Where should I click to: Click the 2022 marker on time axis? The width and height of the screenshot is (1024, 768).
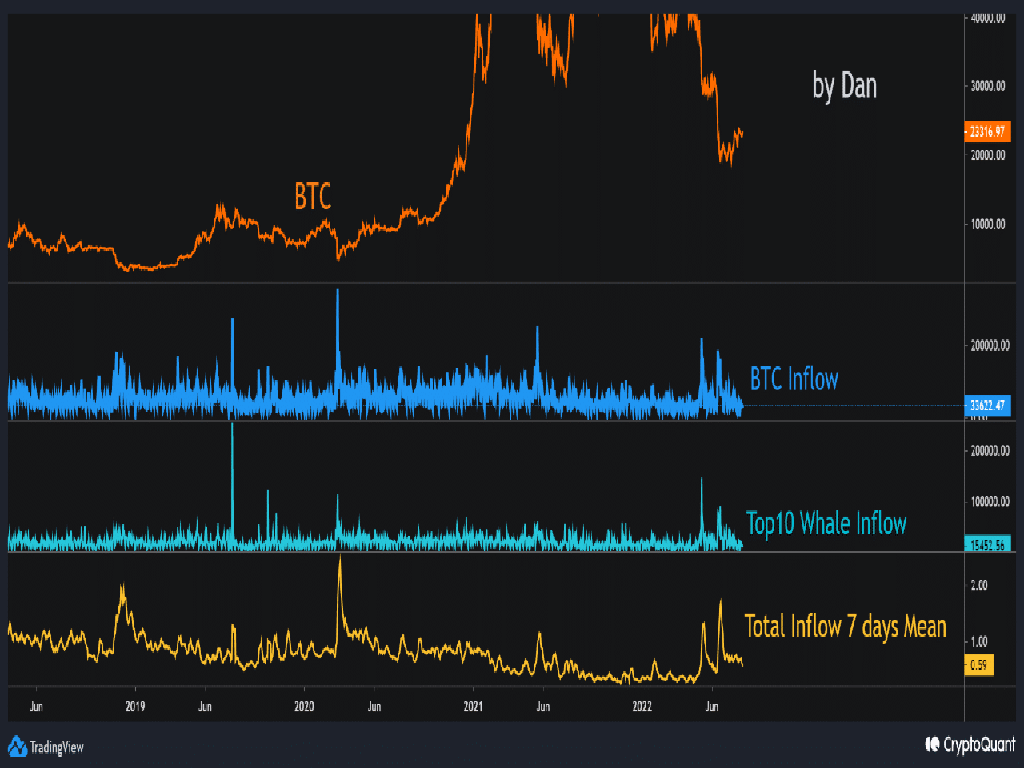click(x=643, y=705)
